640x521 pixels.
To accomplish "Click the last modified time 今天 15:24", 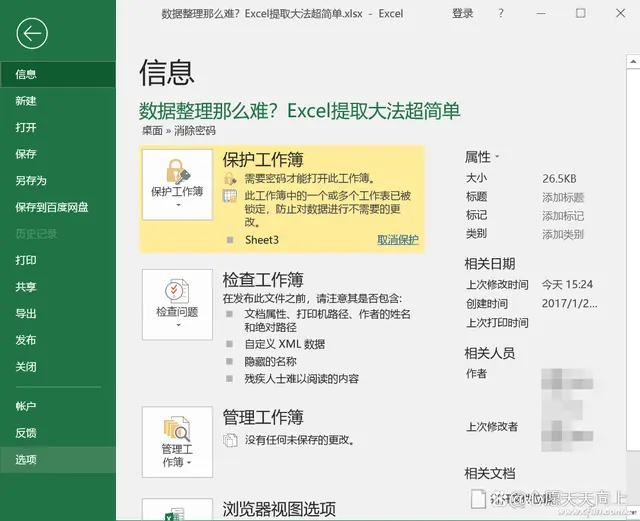I will point(567,284).
